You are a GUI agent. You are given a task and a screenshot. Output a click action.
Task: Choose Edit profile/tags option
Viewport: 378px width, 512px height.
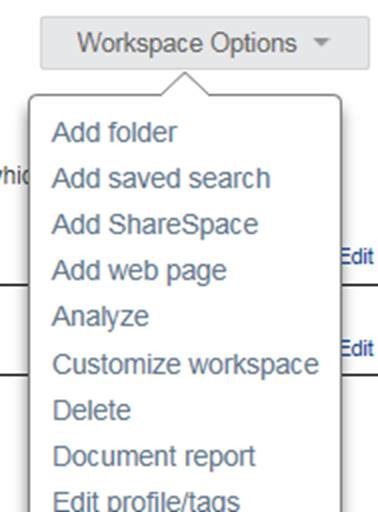click(146, 502)
